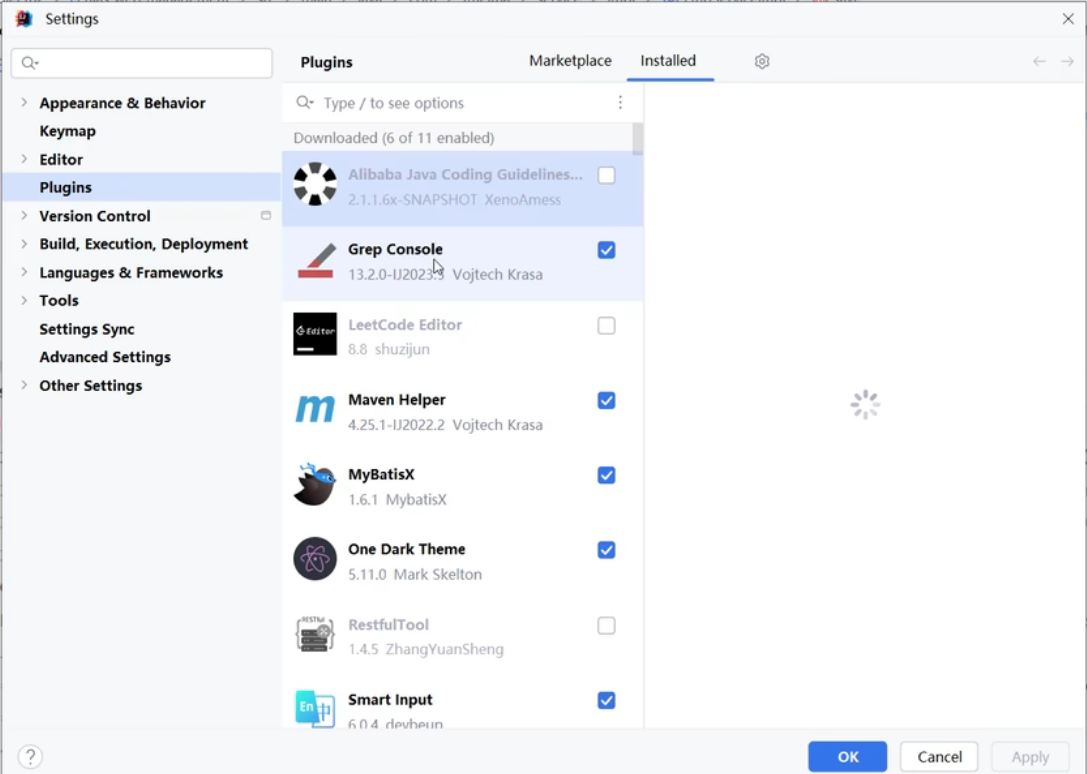
Task: Click the Alibaba Java Coding Guidelines plugin icon
Action: click(x=315, y=184)
